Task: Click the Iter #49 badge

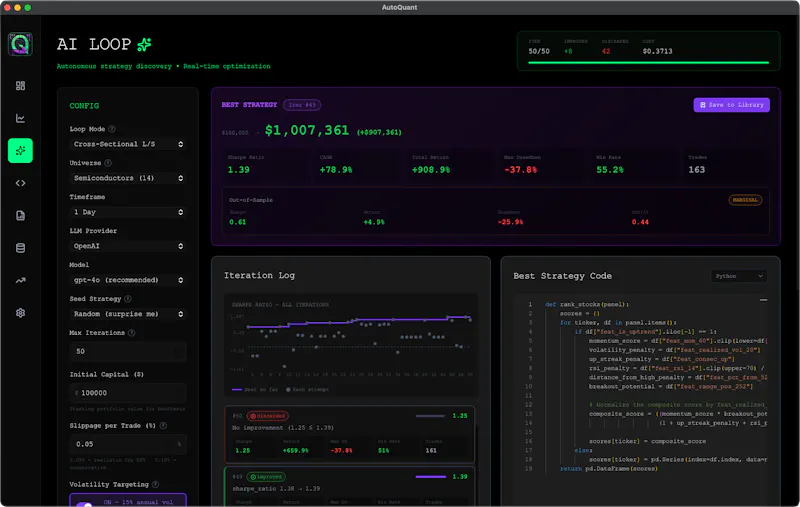Action: pos(302,105)
